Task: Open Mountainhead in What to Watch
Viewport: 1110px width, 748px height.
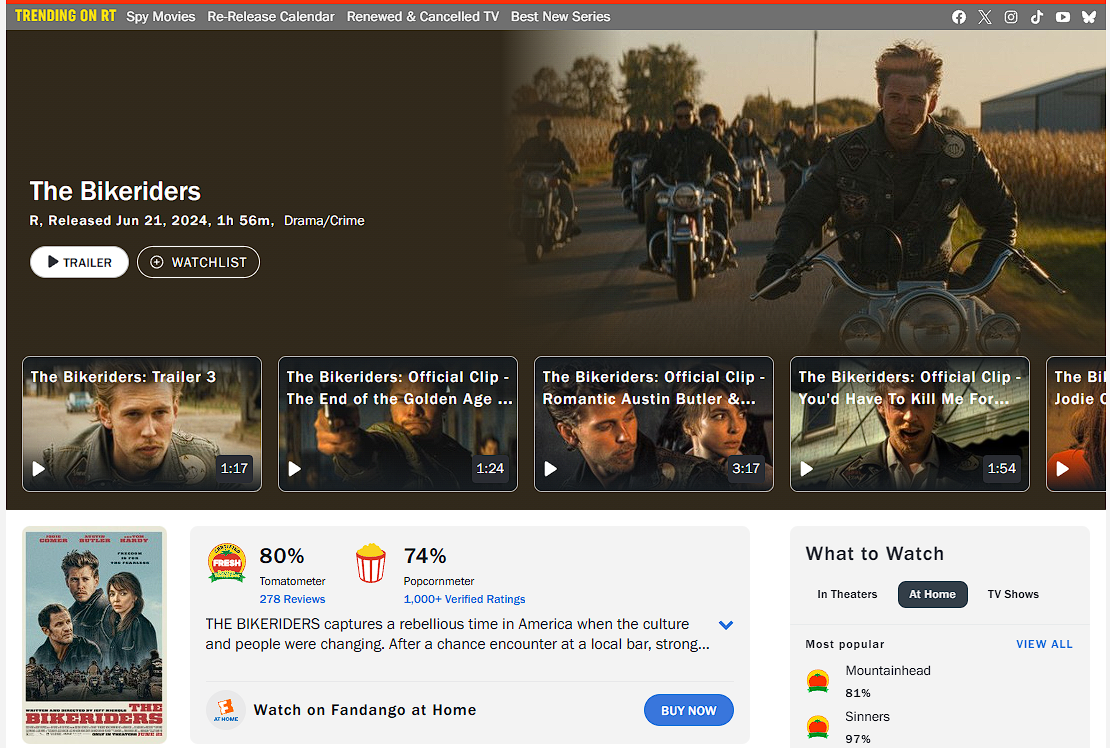Action: coord(888,671)
